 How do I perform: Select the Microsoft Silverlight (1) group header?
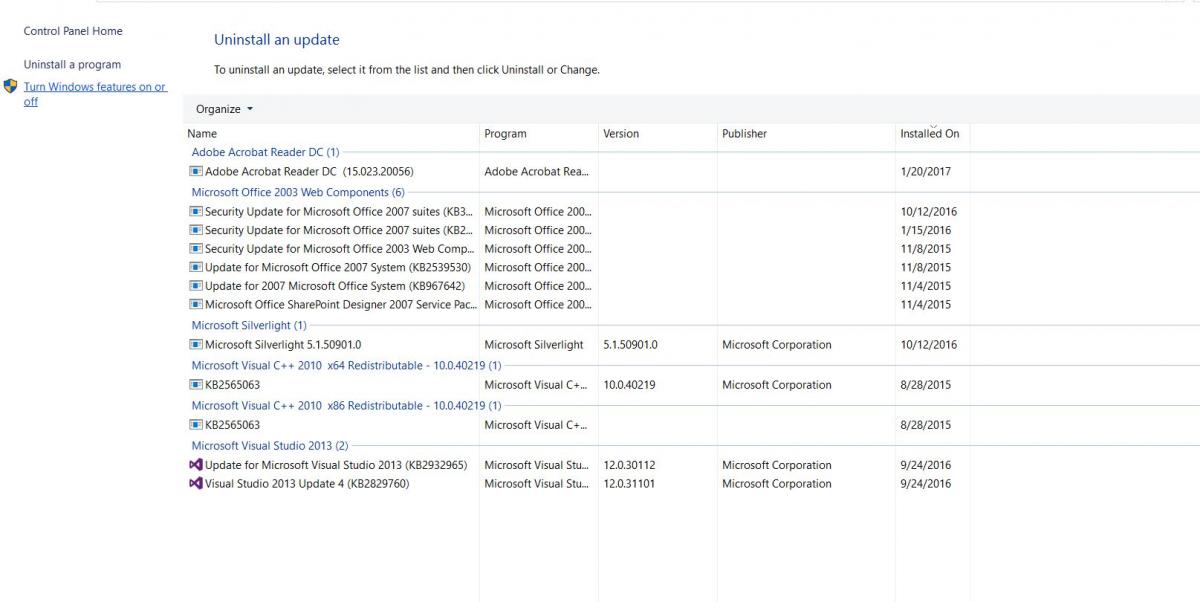(249, 325)
